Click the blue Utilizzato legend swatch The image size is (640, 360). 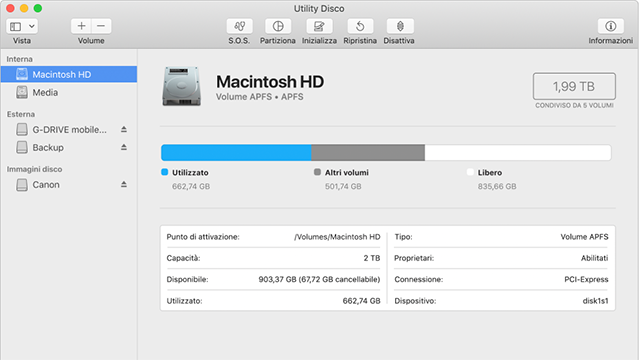164,172
